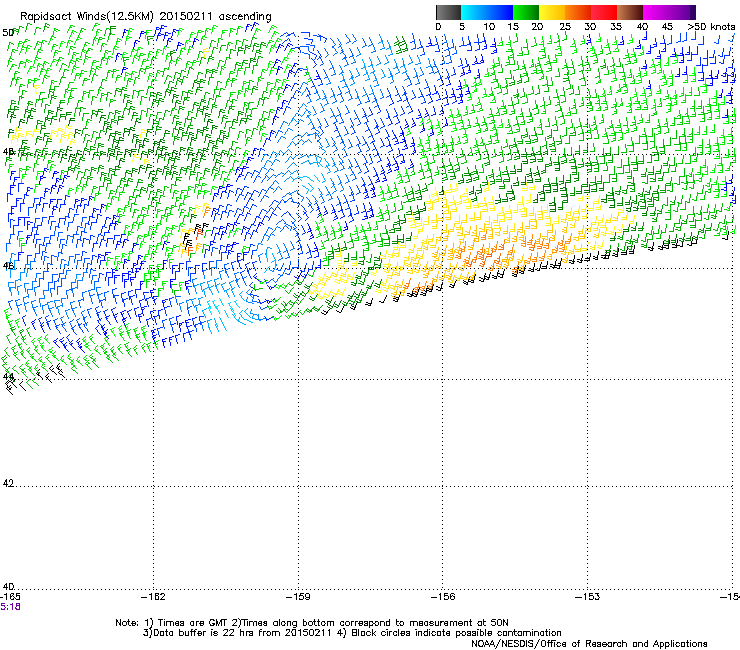Viewport: 740px width, 650px height.
Task: Click the latitude label 44
Action: (8, 377)
